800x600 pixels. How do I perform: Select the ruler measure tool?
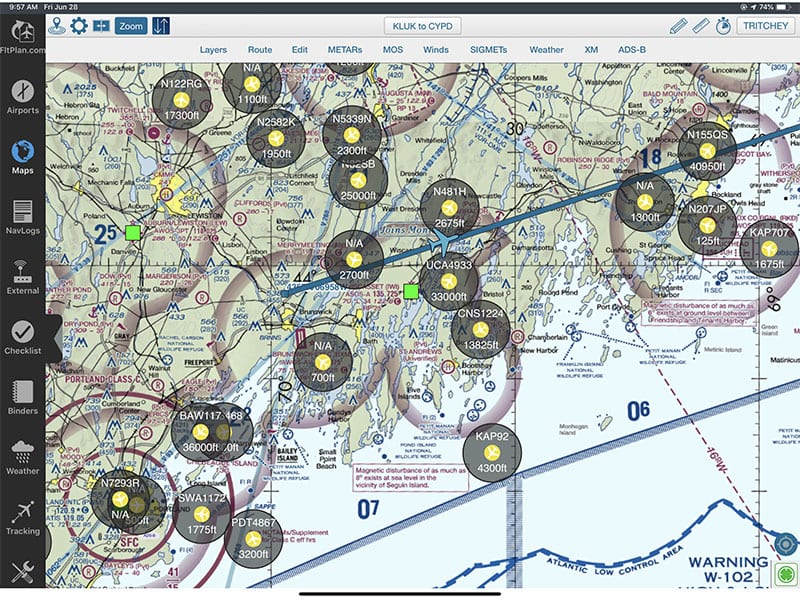(x=701, y=26)
